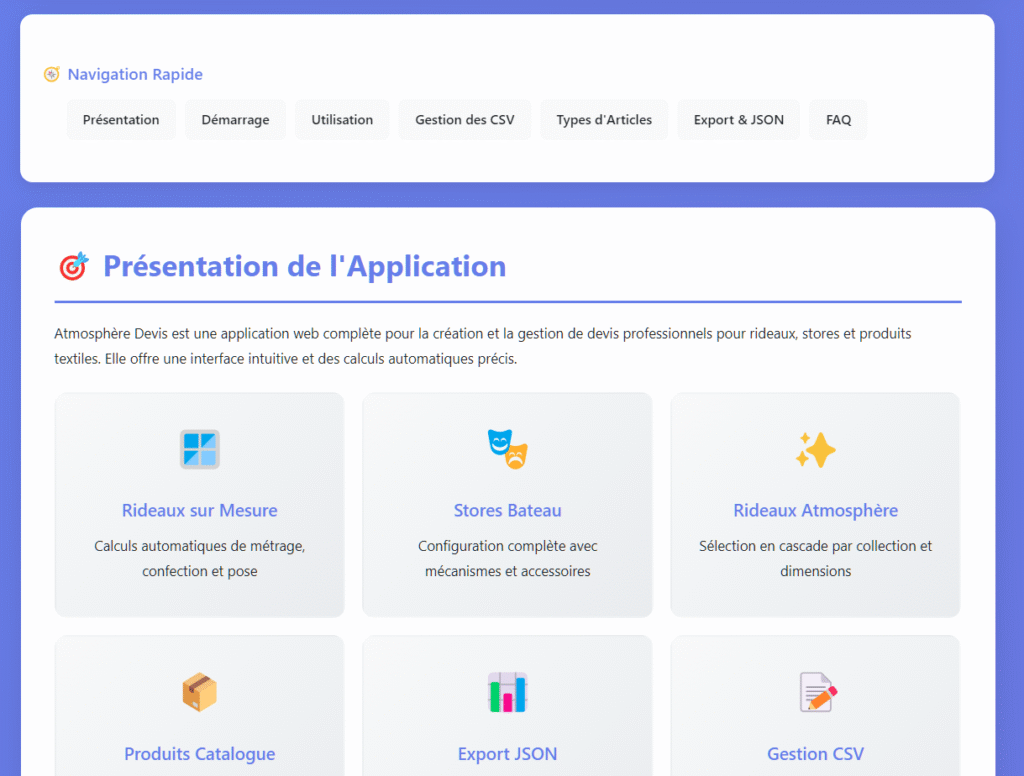Click the cardboard box icon above Produits Catalogue
This screenshot has height=776, width=1024.
tap(200, 692)
